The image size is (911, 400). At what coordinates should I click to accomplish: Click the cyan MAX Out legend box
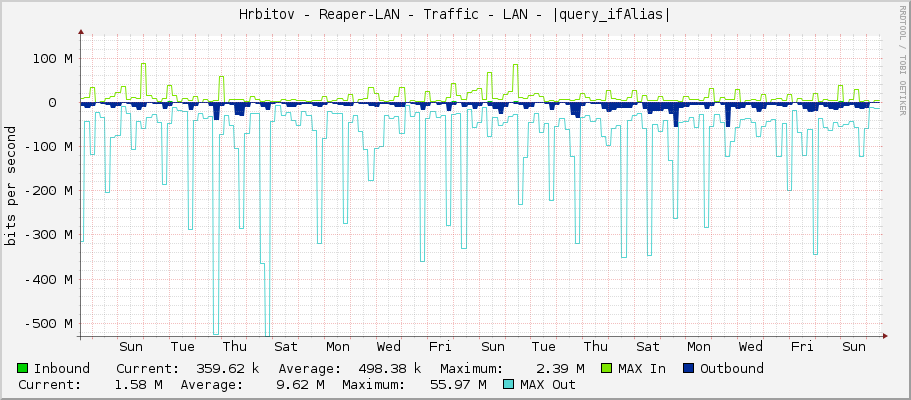coord(508,384)
